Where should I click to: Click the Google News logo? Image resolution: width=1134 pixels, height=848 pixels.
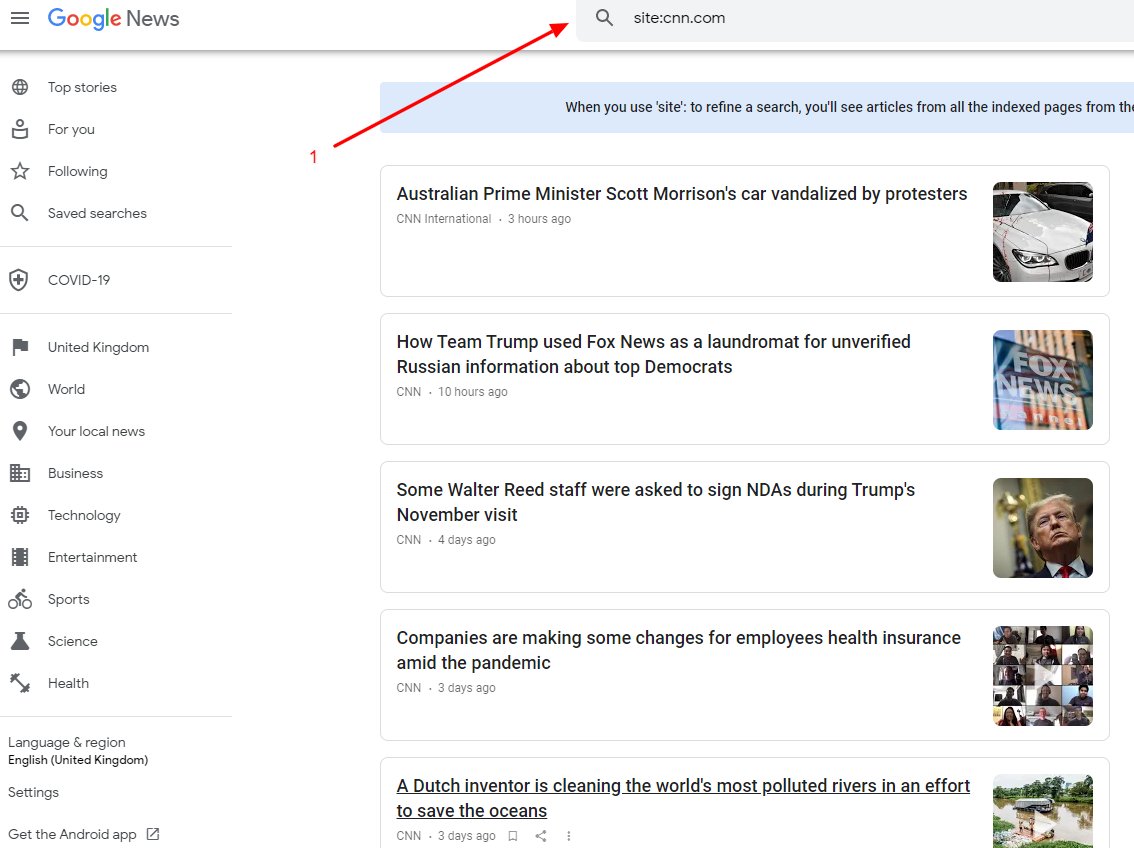pos(114,19)
